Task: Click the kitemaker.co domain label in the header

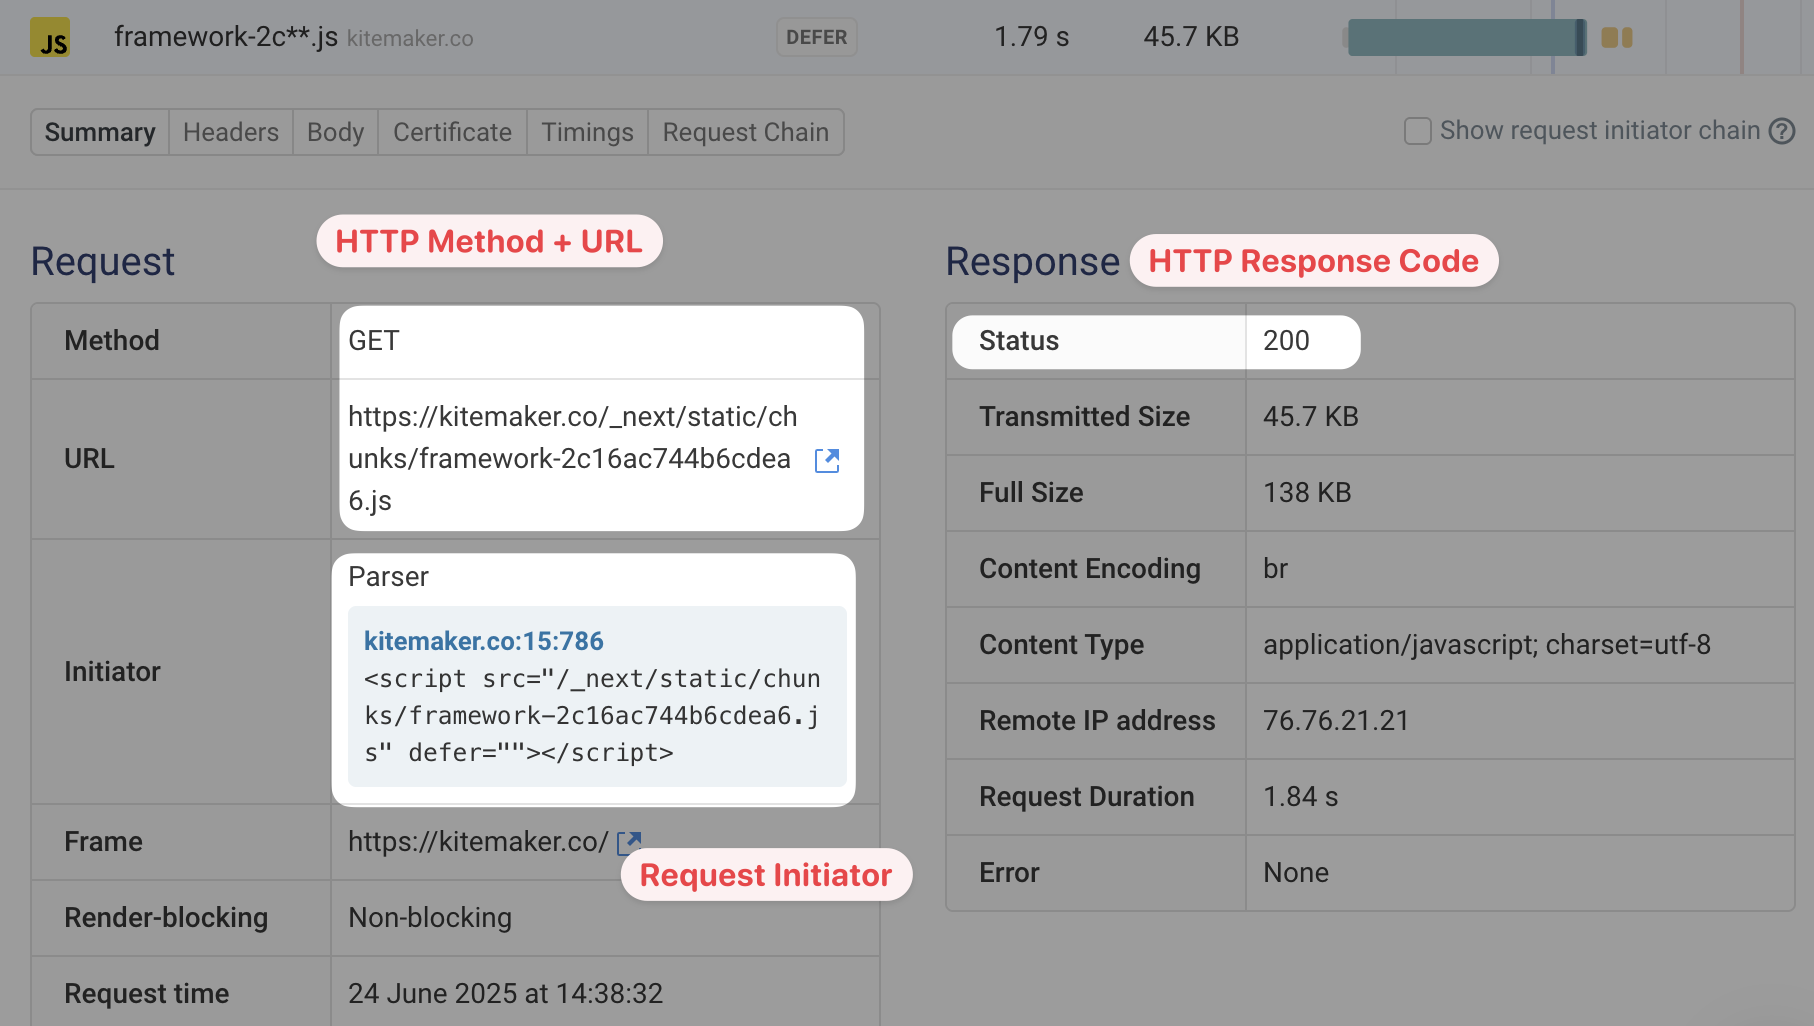Action: click(x=410, y=39)
